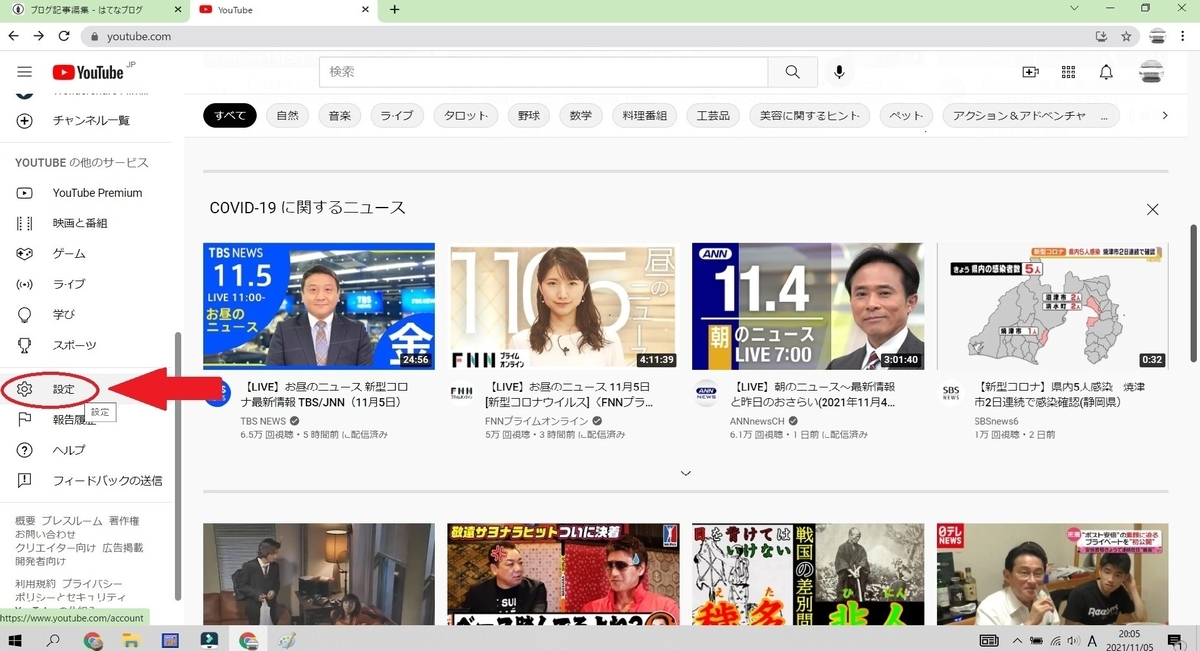The height and width of the screenshot is (651, 1200).
Task: Filter by the タロット chip
Action: [465, 116]
